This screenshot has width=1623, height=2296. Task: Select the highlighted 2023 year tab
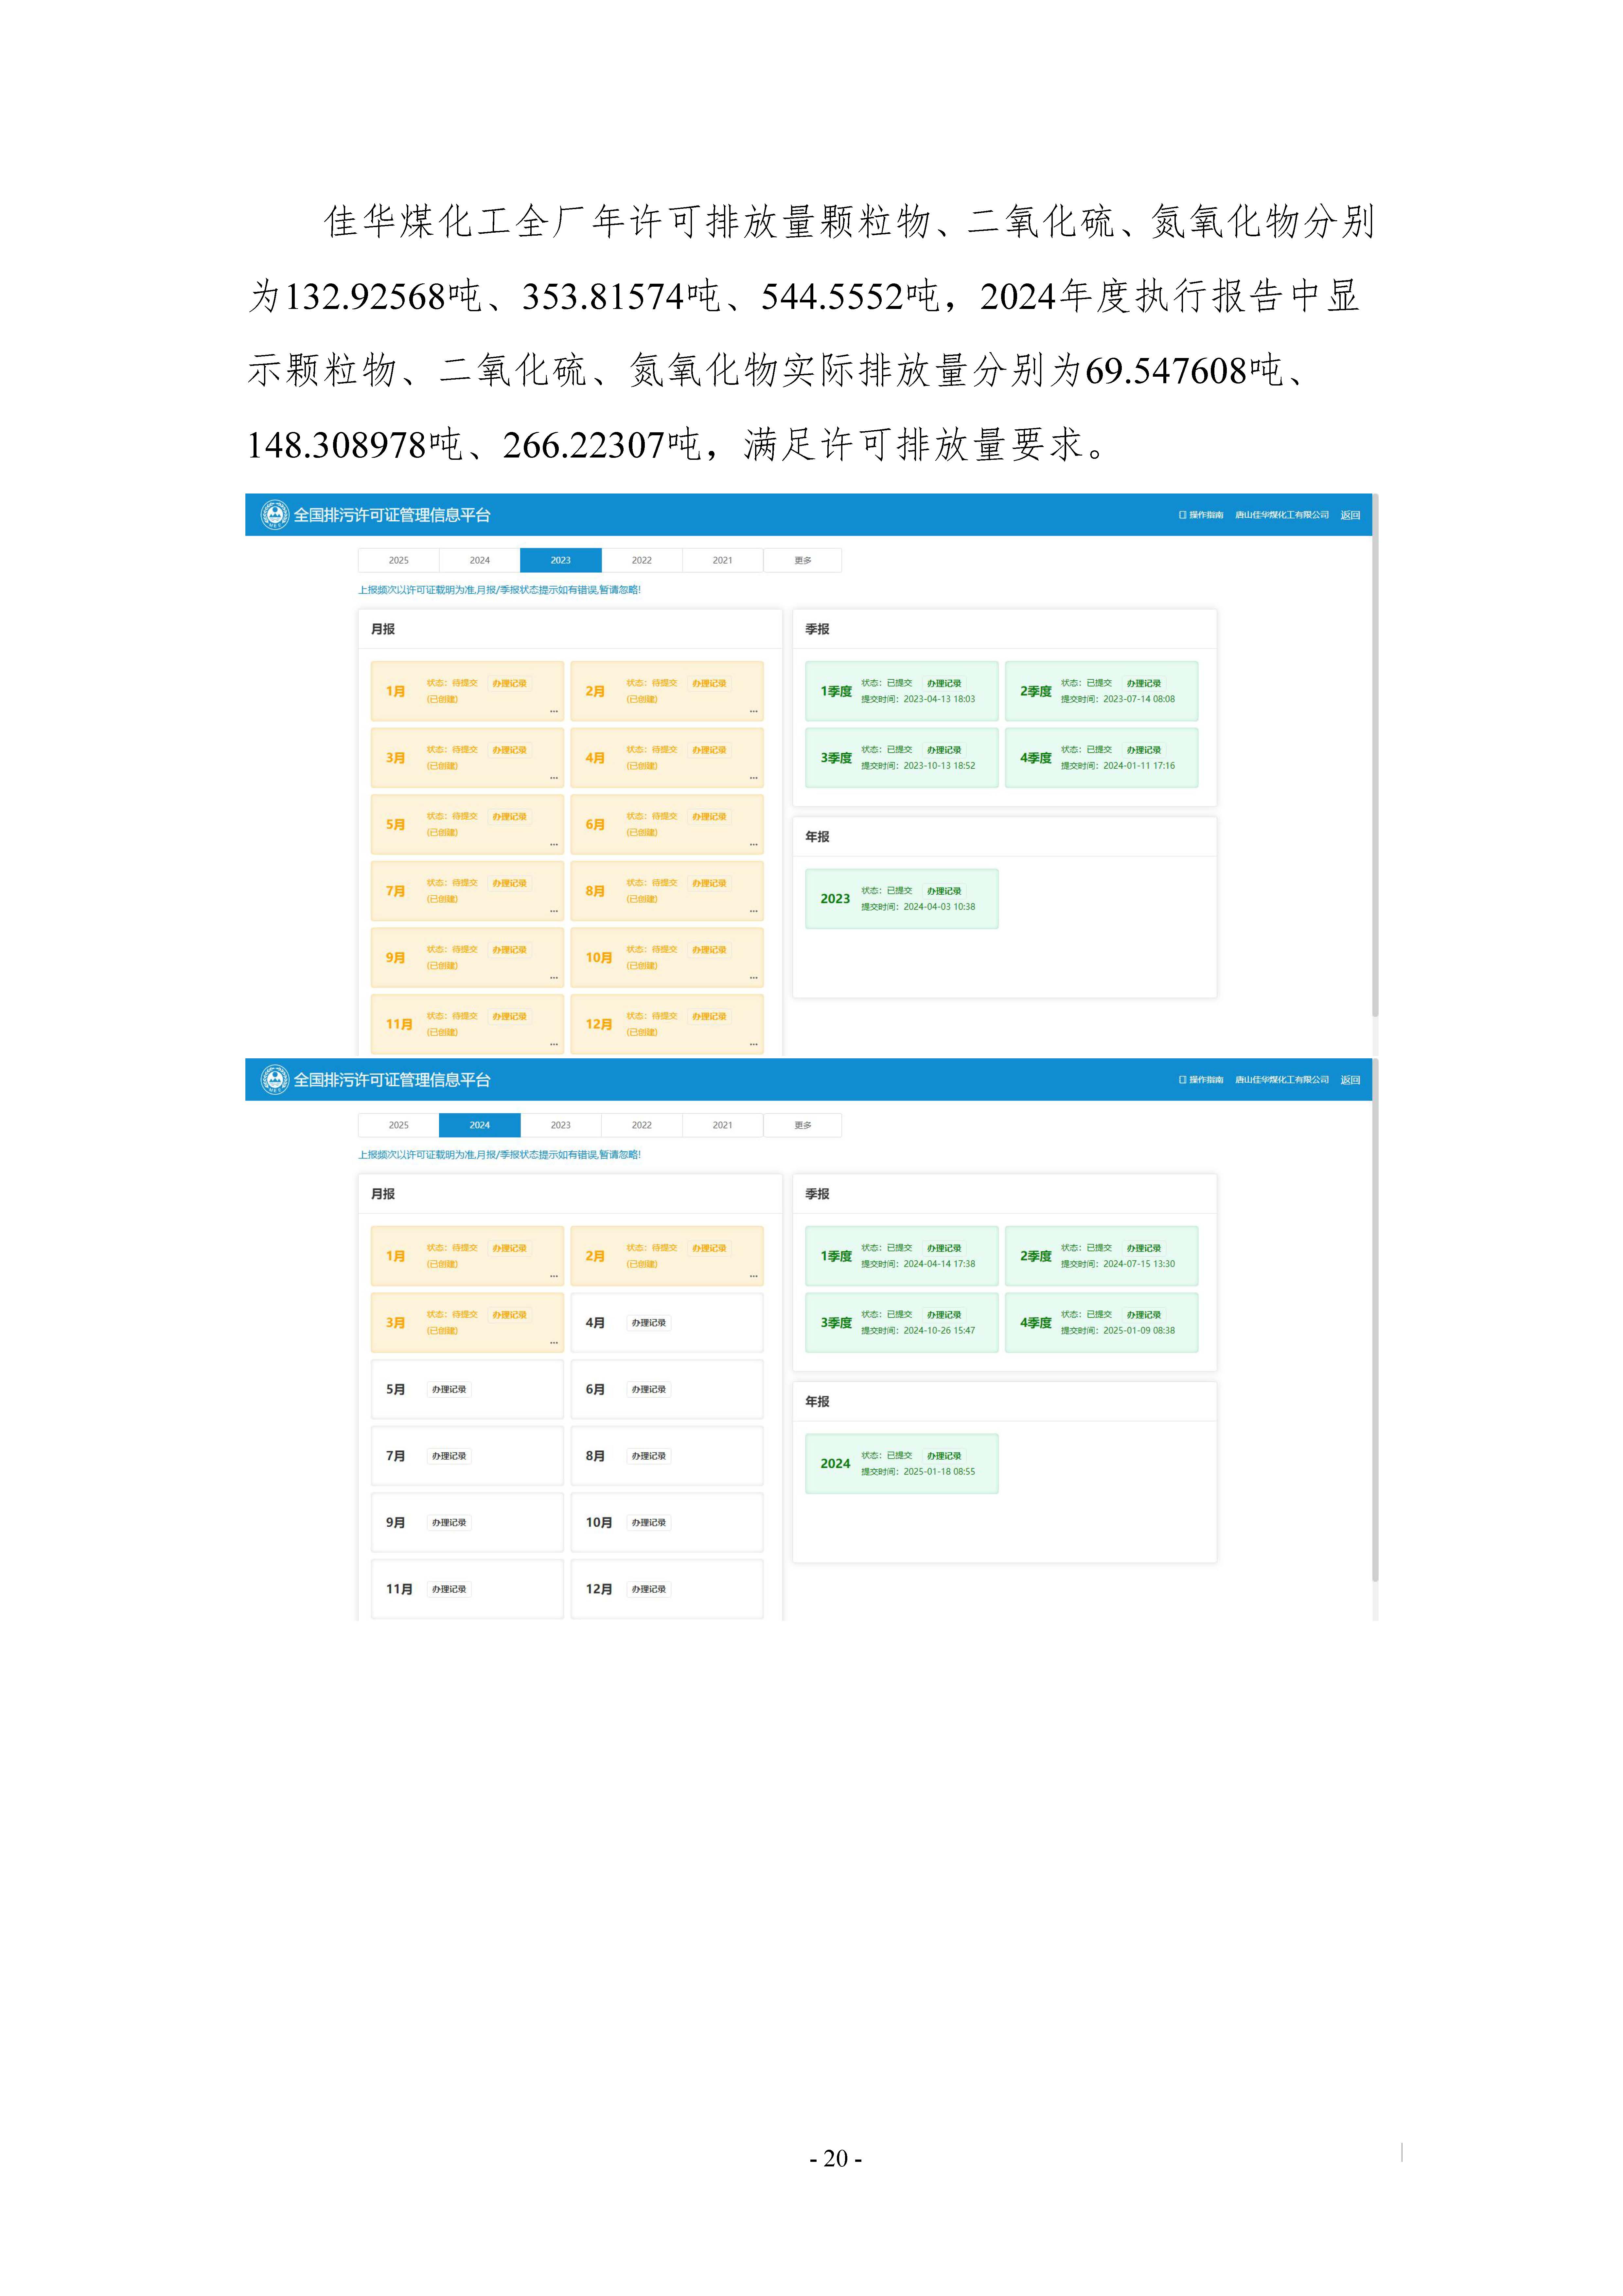click(x=561, y=560)
